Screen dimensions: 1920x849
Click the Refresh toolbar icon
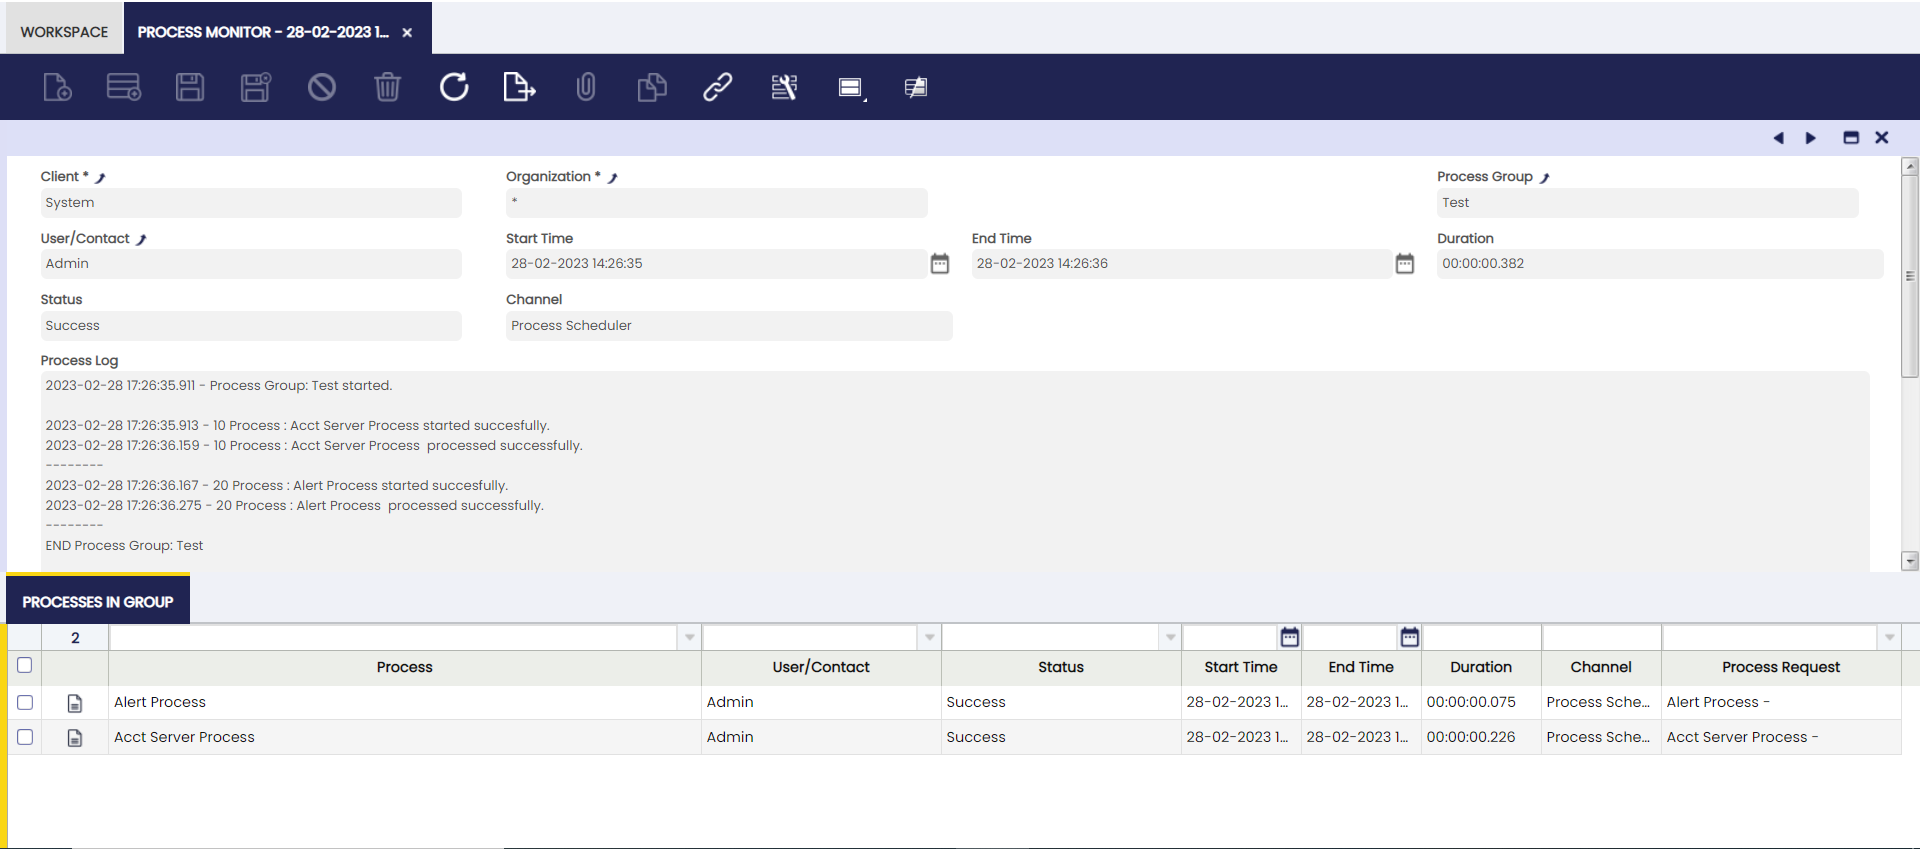pos(454,87)
